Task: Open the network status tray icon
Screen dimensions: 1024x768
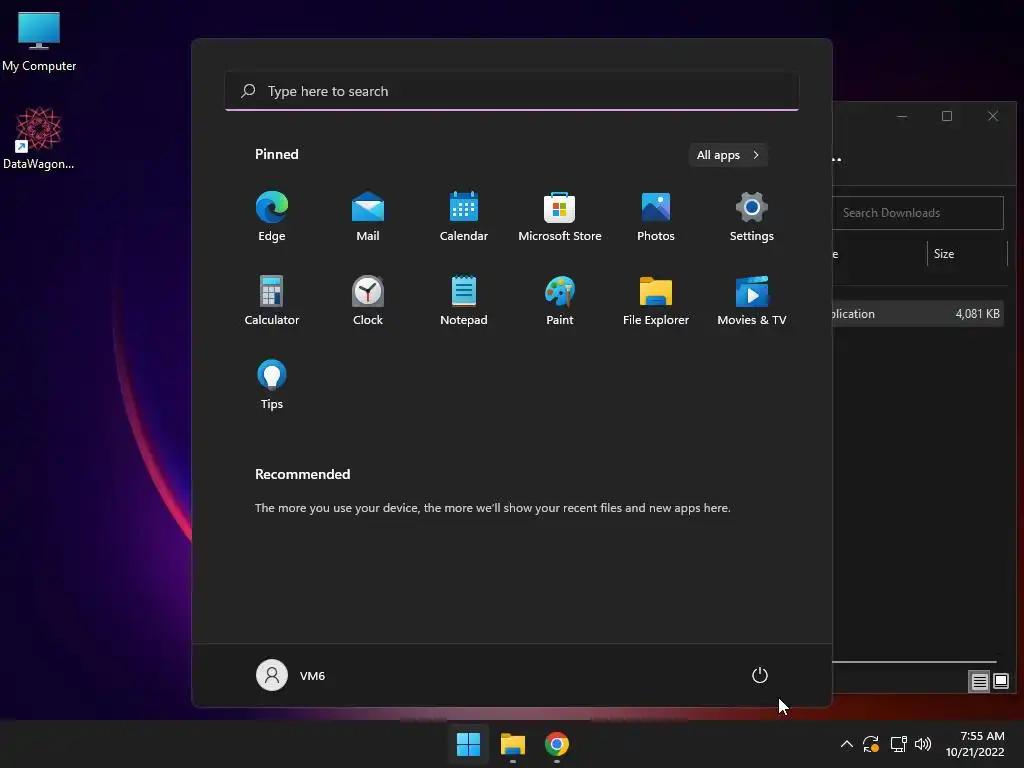Action: tap(899, 744)
